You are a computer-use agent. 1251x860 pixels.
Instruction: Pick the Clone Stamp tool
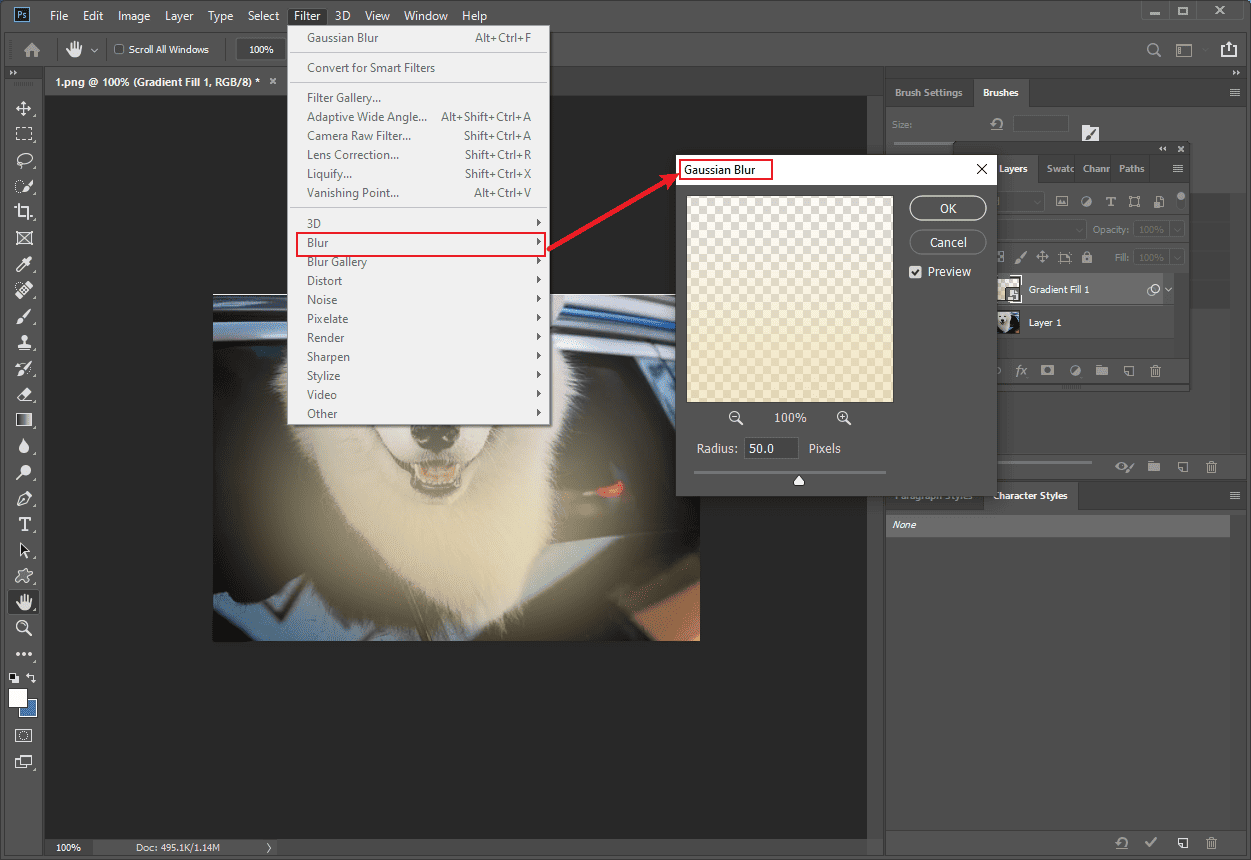click(x=22, y=342)
